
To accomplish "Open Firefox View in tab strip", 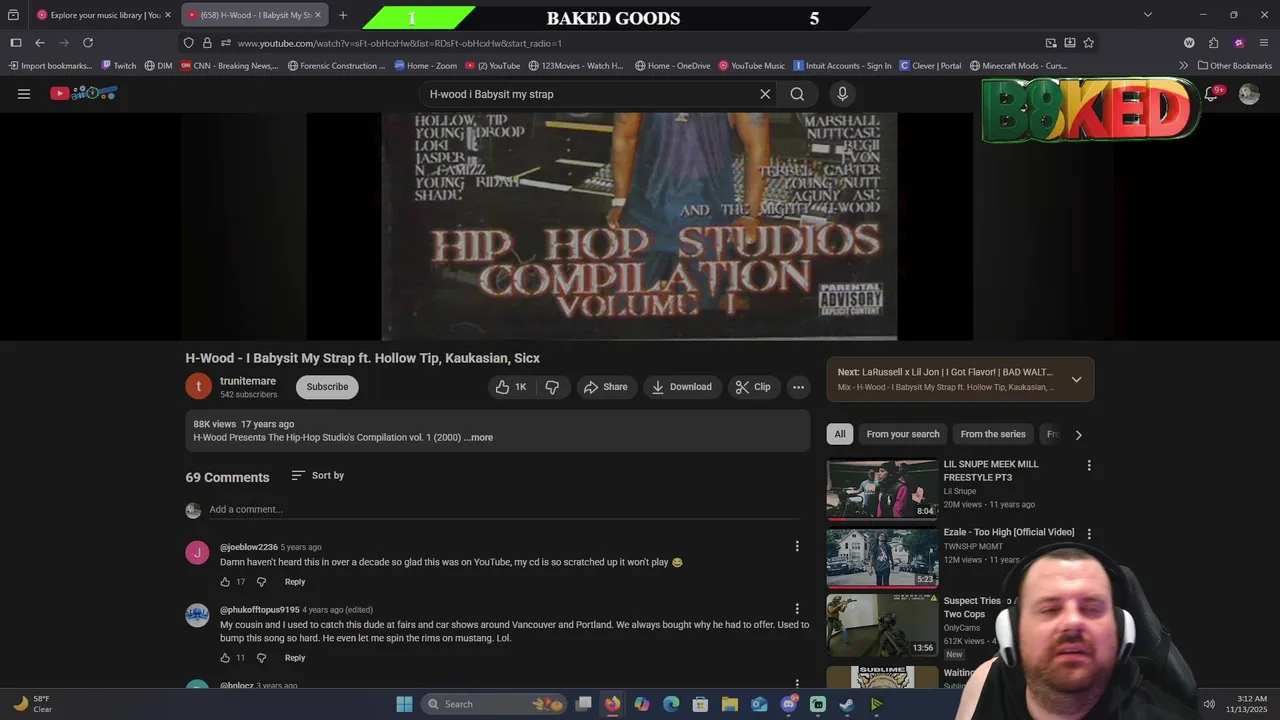I will tap(13, 15).
